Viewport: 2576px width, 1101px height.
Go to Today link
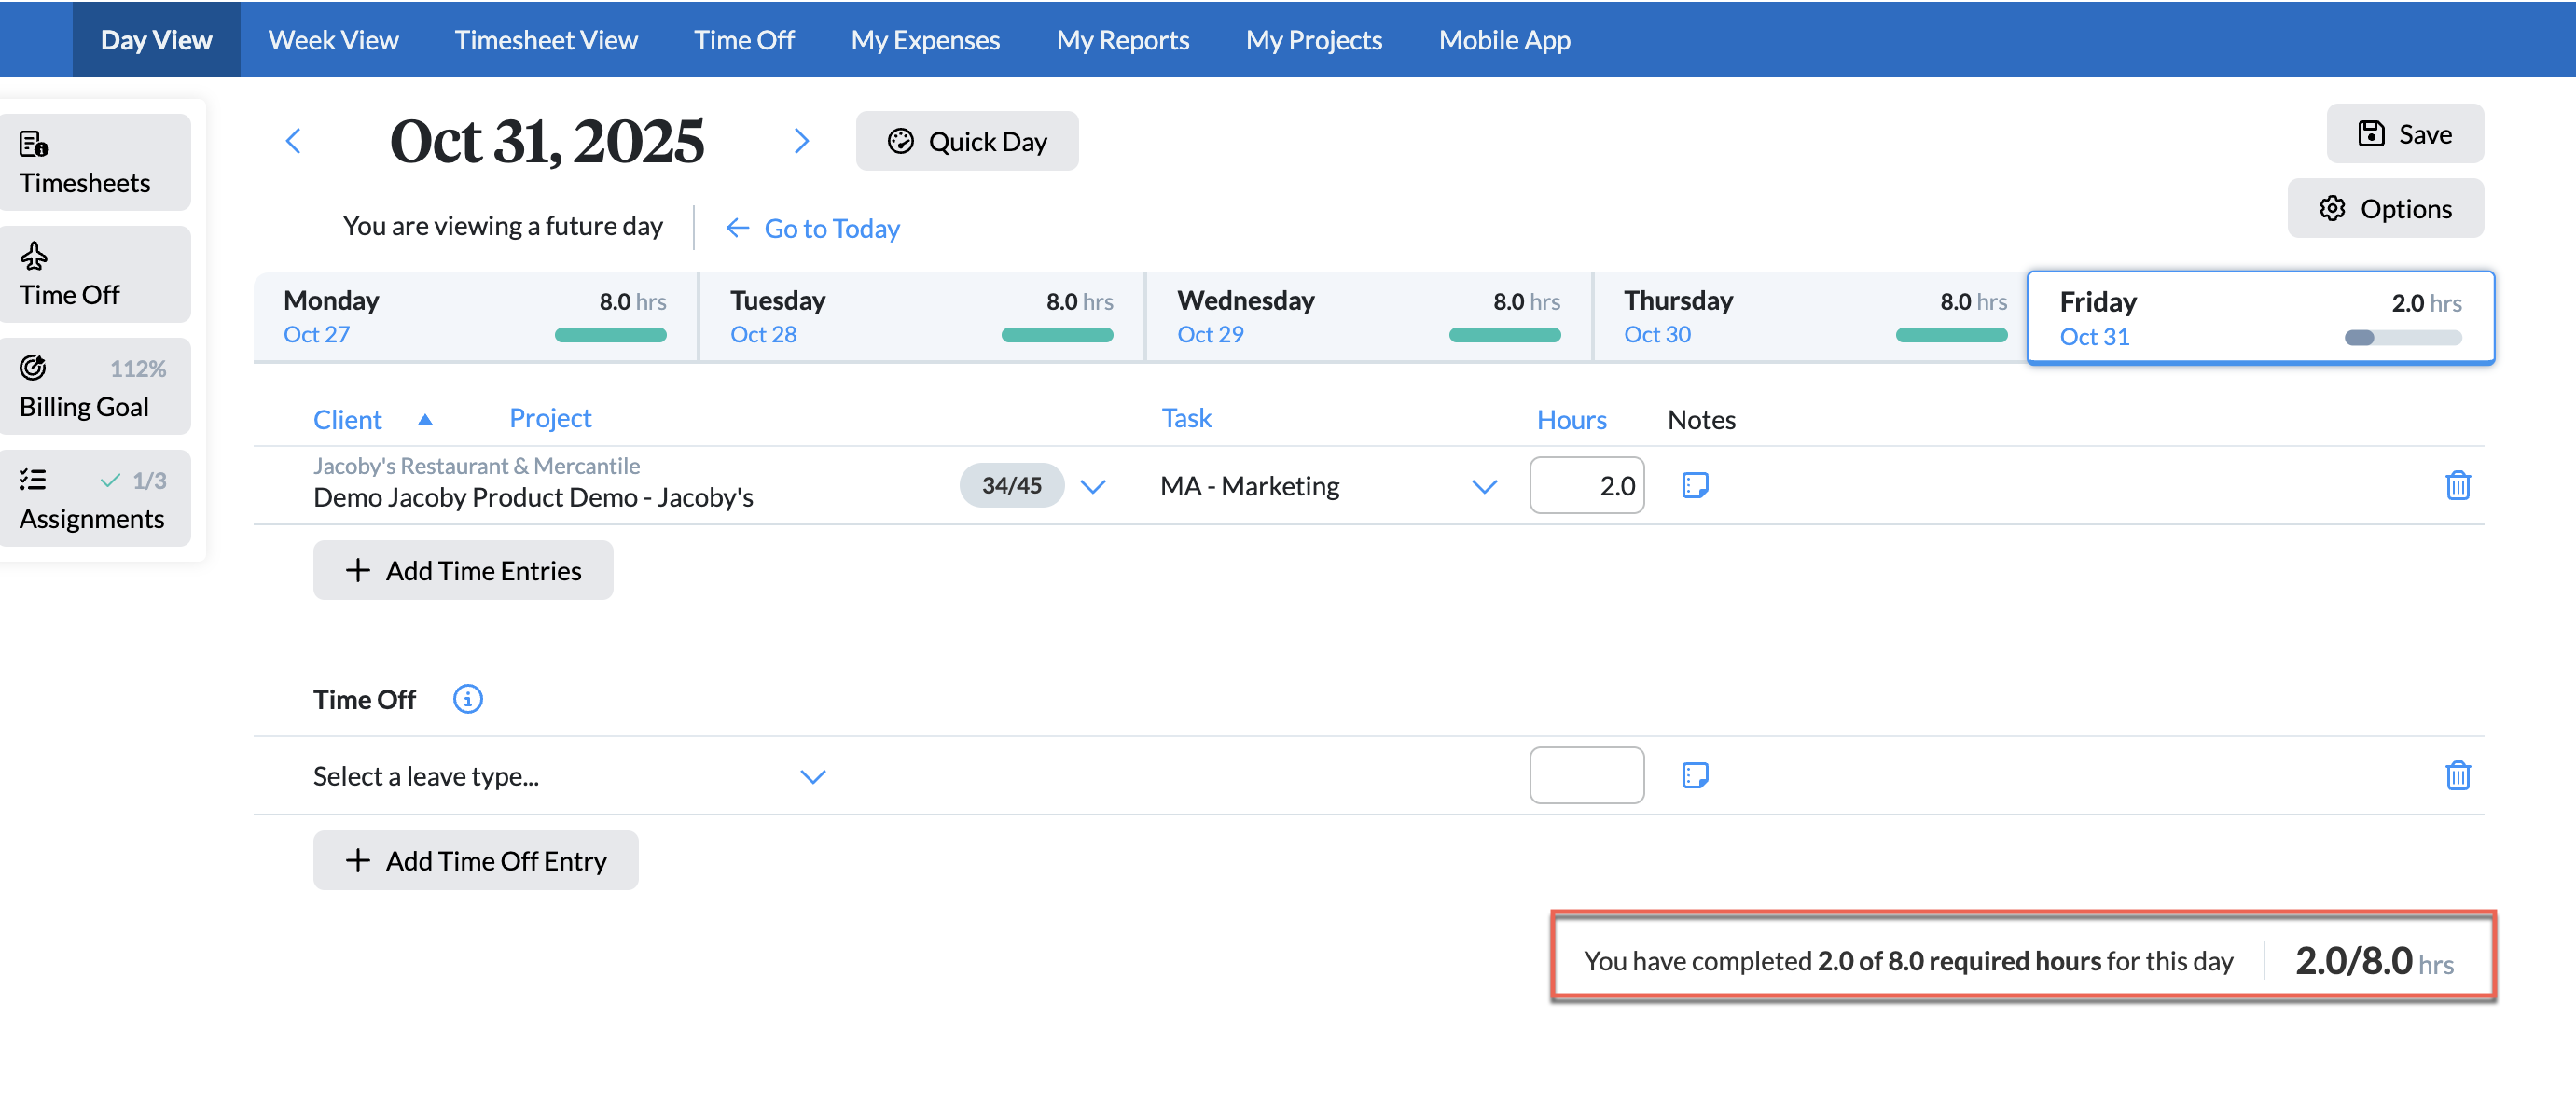pos(812,229)
